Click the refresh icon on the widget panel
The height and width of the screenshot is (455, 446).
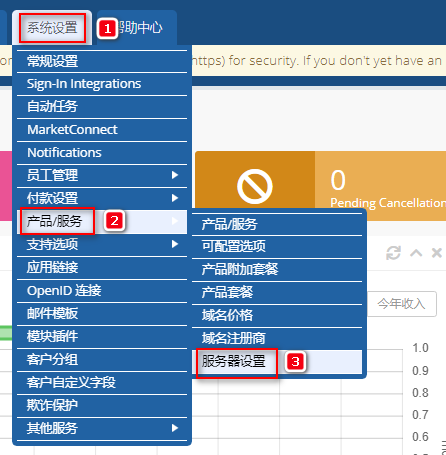click(393, 253)
